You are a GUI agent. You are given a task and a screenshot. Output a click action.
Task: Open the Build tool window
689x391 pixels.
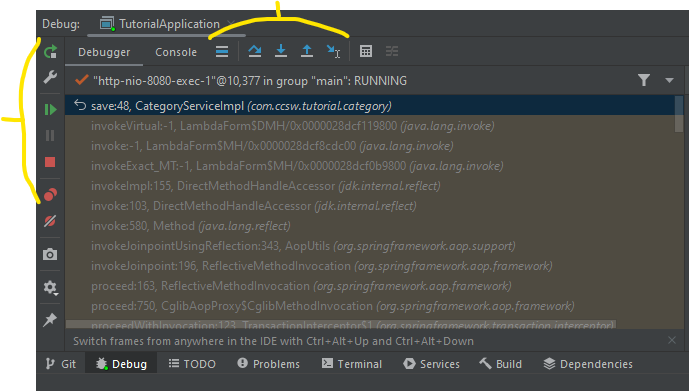(500, 364)
